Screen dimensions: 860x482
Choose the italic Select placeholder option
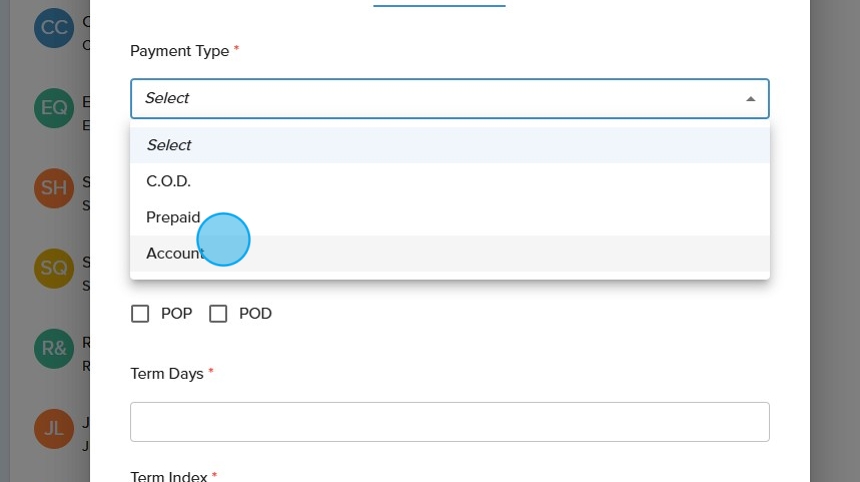click(169, 145)
